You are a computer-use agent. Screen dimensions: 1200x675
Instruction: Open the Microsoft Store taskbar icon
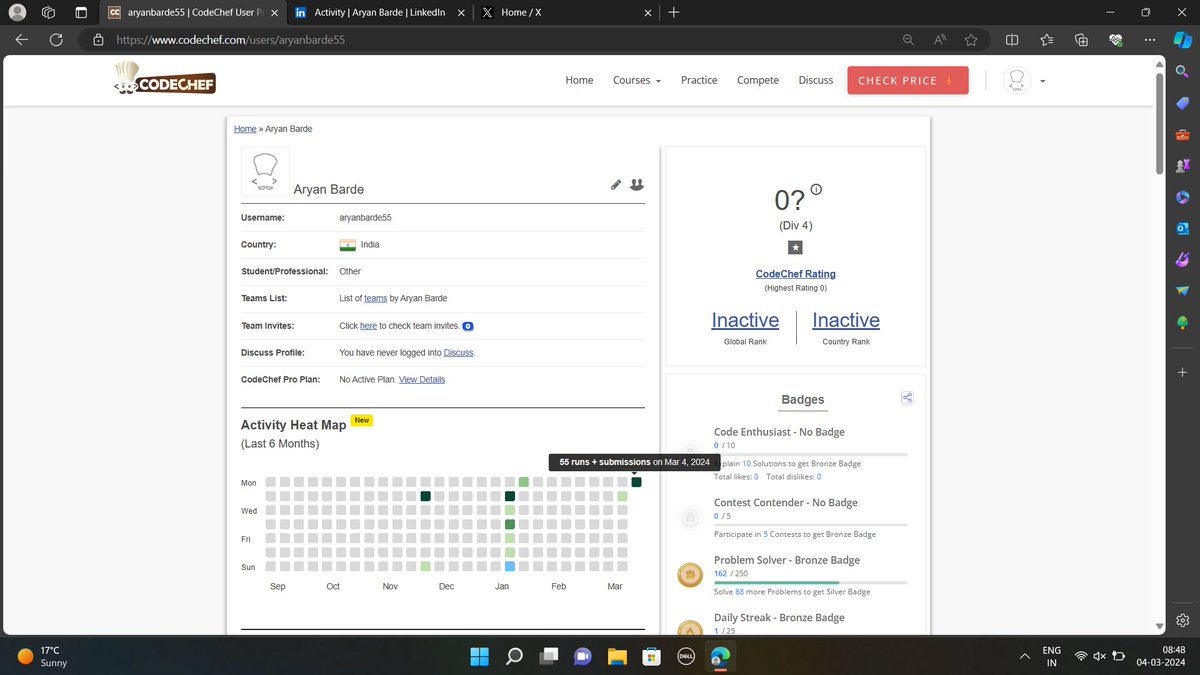(651, 657)
